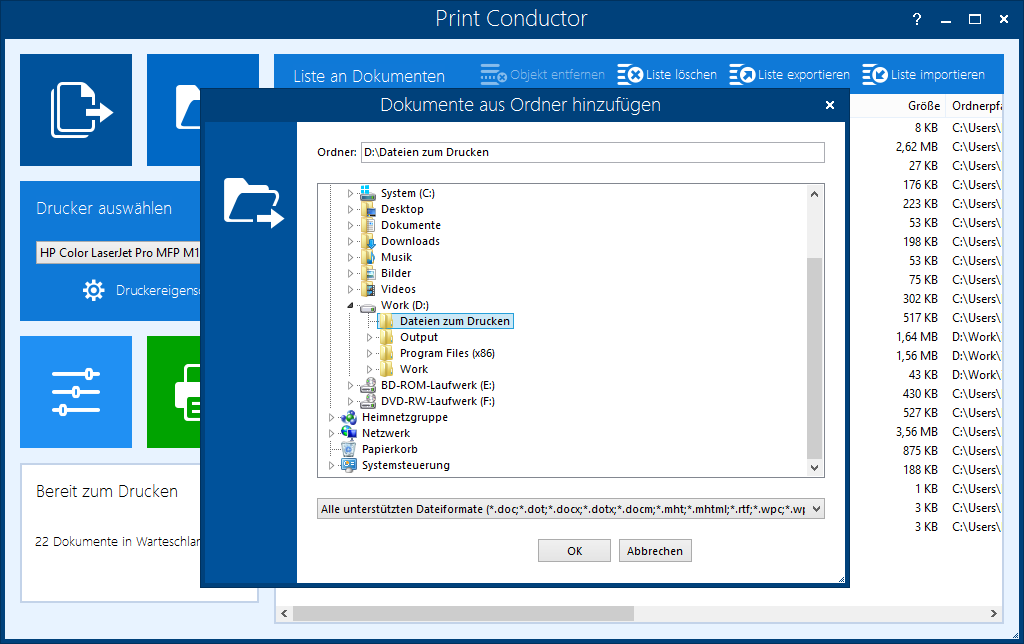Click the Druckereigenschaften gear icon
1024x644 pixels.
[94, 290]
